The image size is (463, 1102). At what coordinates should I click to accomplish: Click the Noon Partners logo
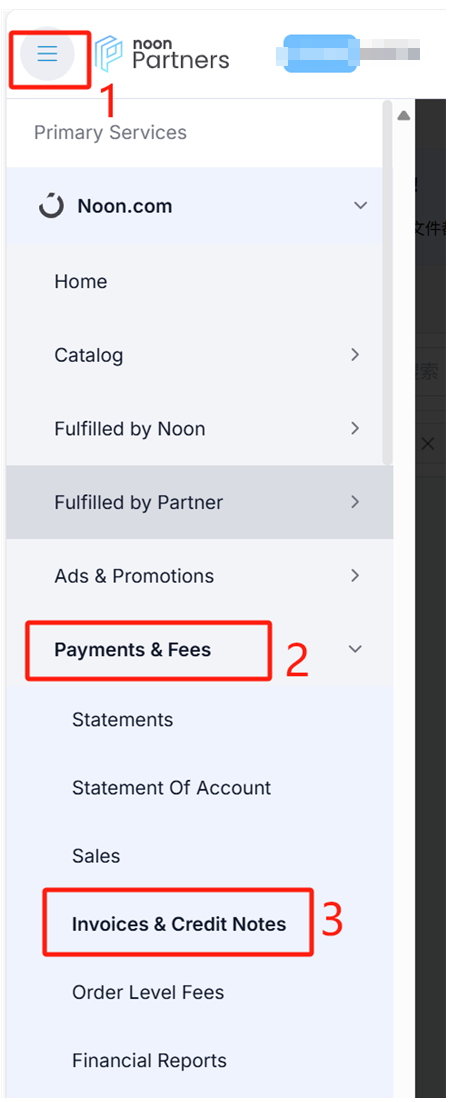coord(162,53)
